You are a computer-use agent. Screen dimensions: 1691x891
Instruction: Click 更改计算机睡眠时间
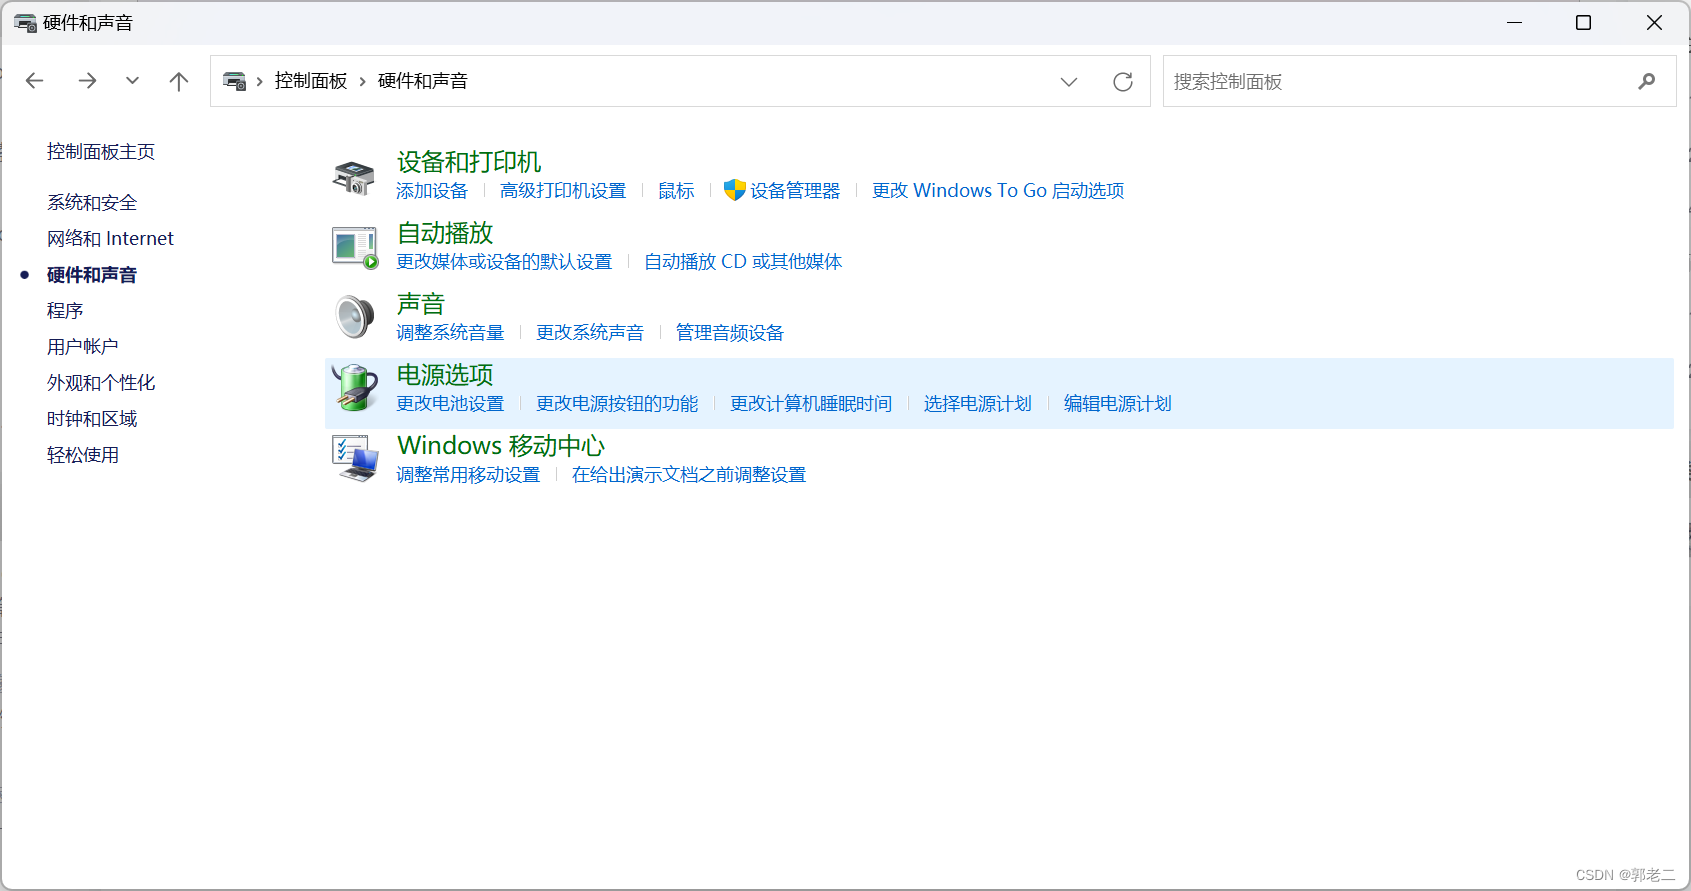[811, 403]
